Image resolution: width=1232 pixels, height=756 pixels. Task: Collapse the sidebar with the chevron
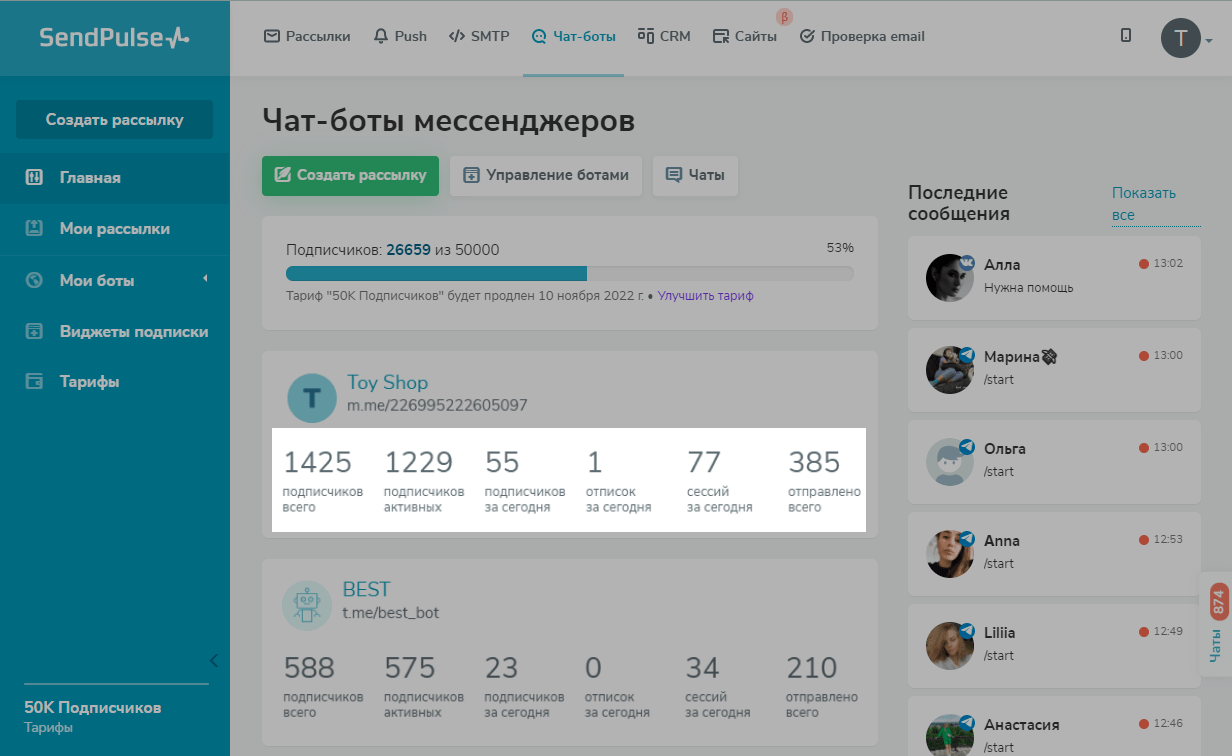[213, 660]
